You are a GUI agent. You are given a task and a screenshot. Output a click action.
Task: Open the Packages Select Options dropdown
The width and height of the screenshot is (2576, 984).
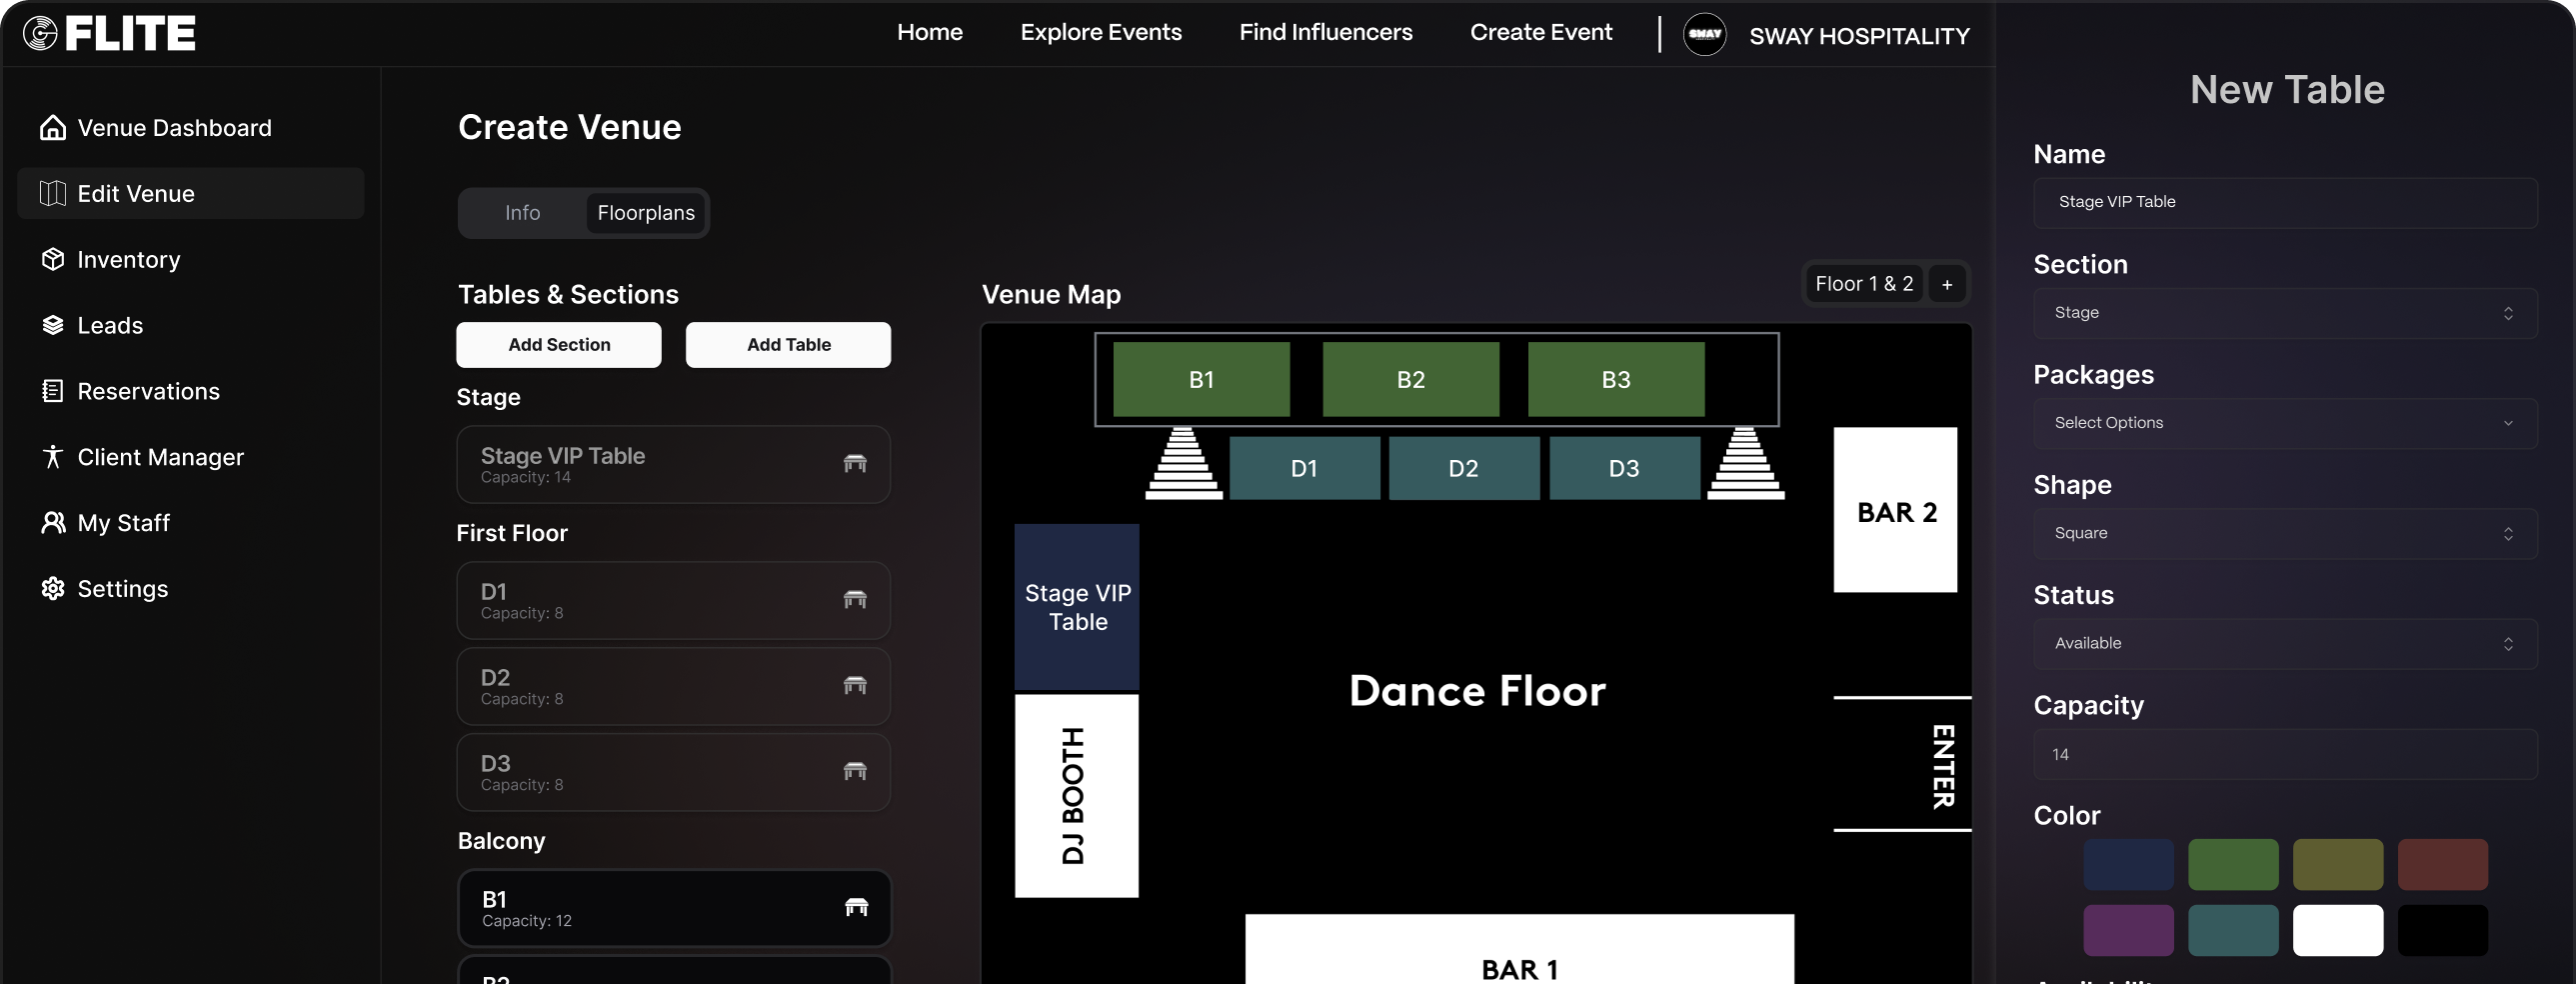tap(2284, 423)
